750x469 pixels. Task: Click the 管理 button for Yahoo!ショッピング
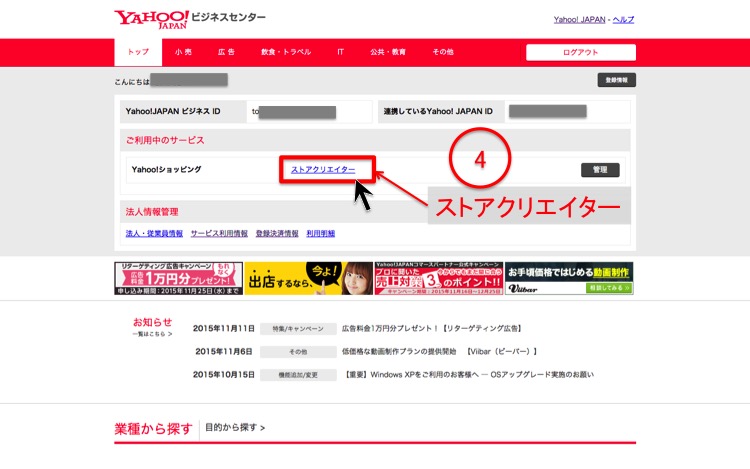(600, 170)
